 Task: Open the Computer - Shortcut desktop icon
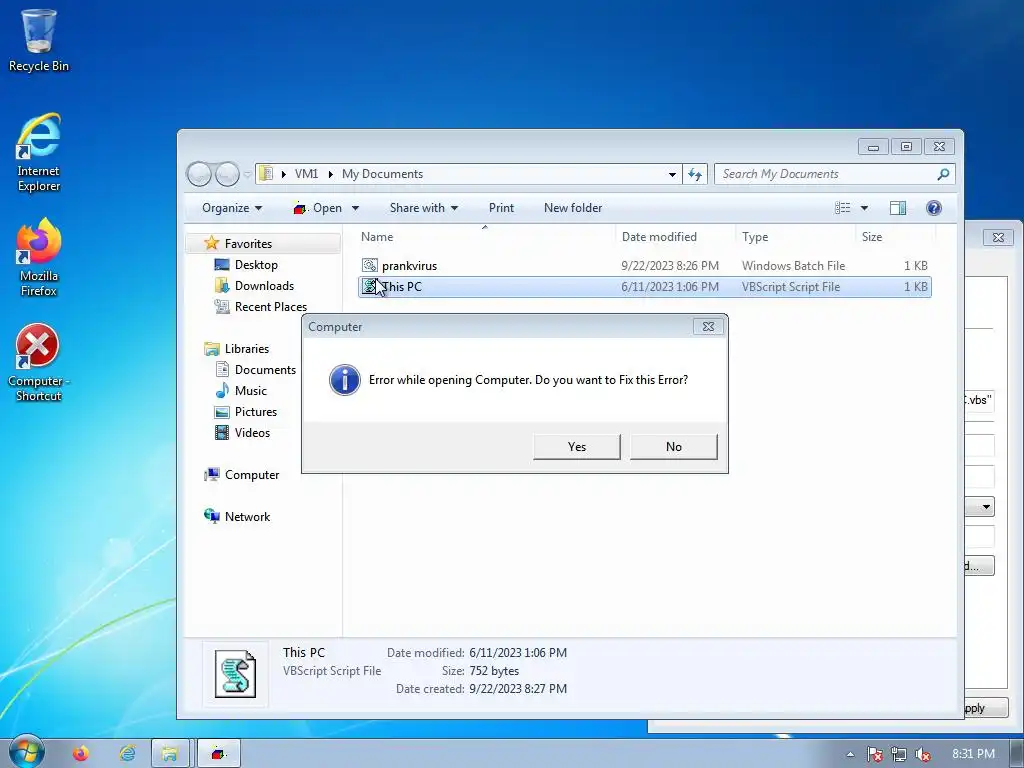tap(39, 362)
